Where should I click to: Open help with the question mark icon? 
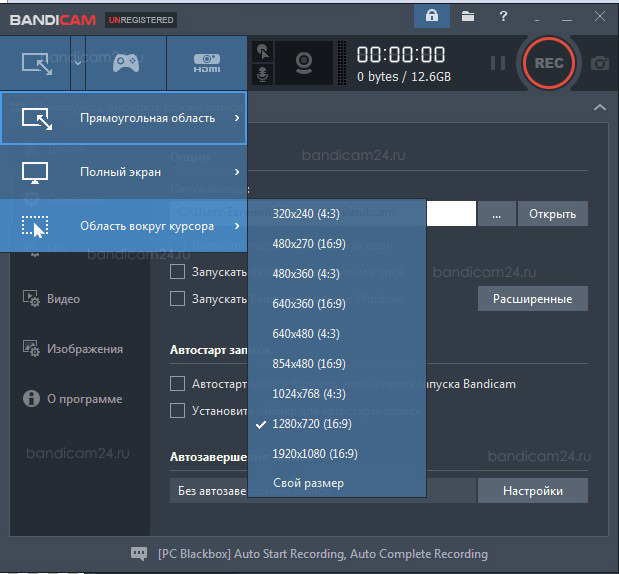coord(503,16)
